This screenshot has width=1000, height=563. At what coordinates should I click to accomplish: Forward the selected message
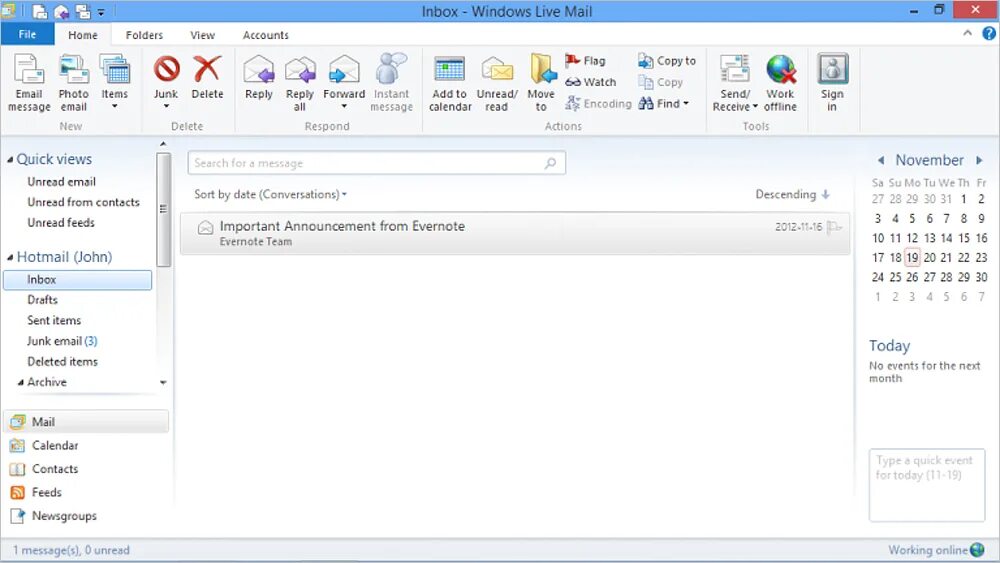pyautogui.click(x=344, y=83)
